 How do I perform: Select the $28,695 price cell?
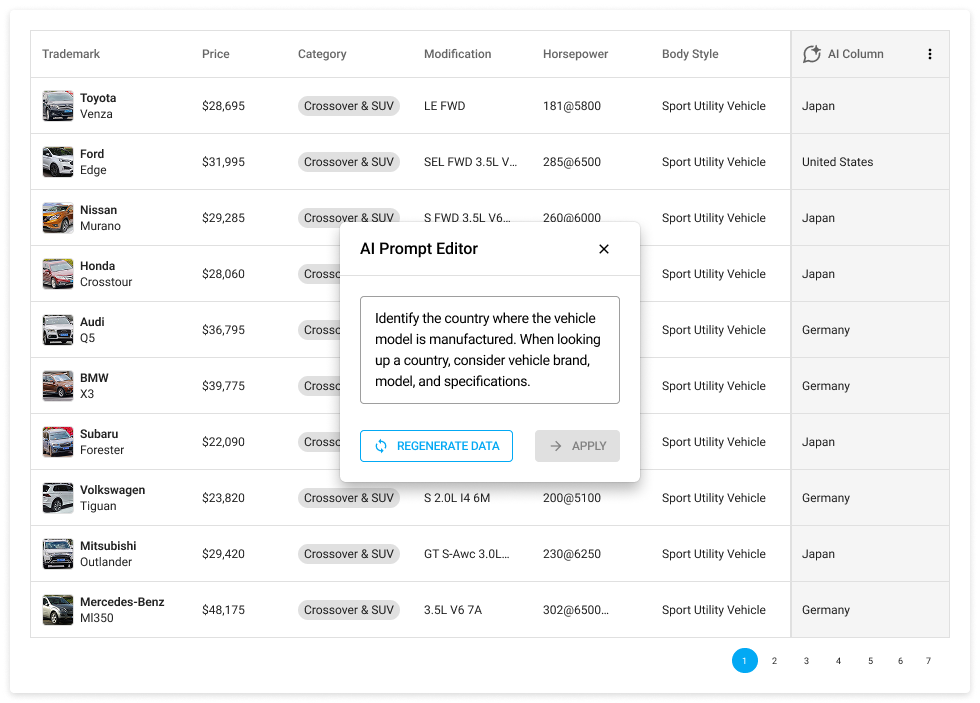point(223,106)
